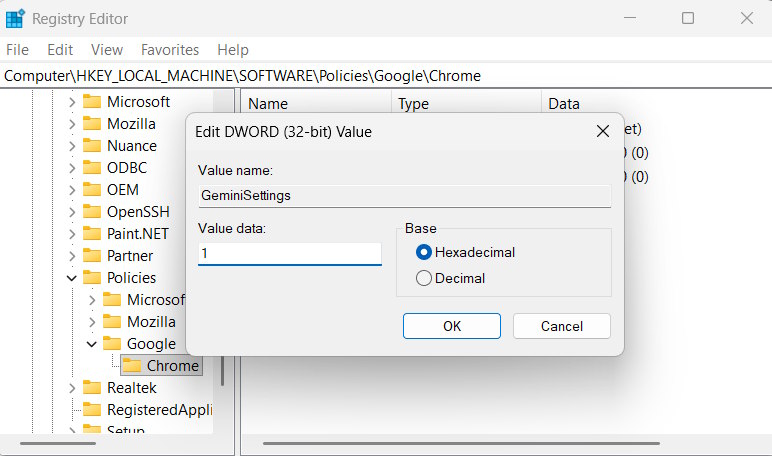772x456 pixels.
Task: Select the Realtek key label
Action: (132, 388)
